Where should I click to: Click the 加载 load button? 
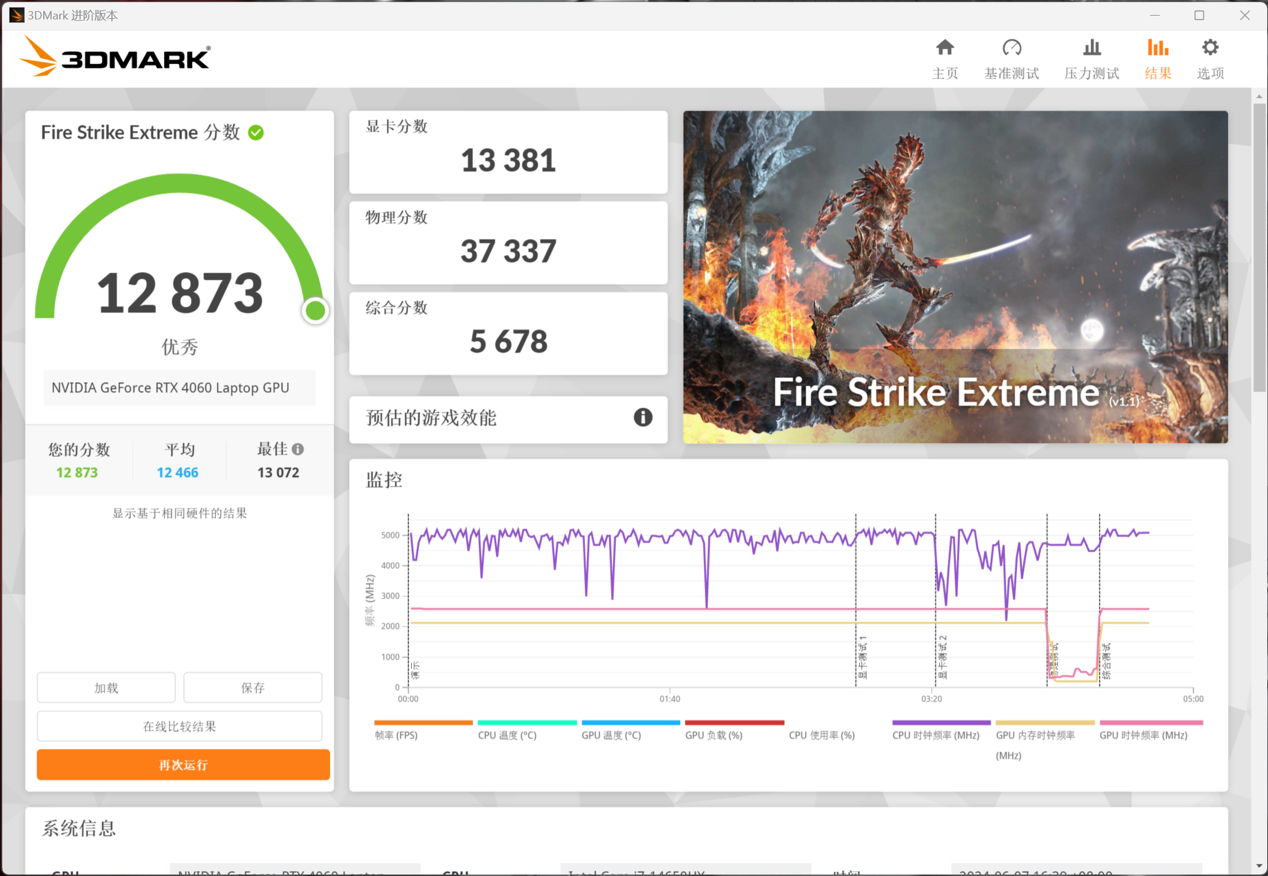click(106, 688)
